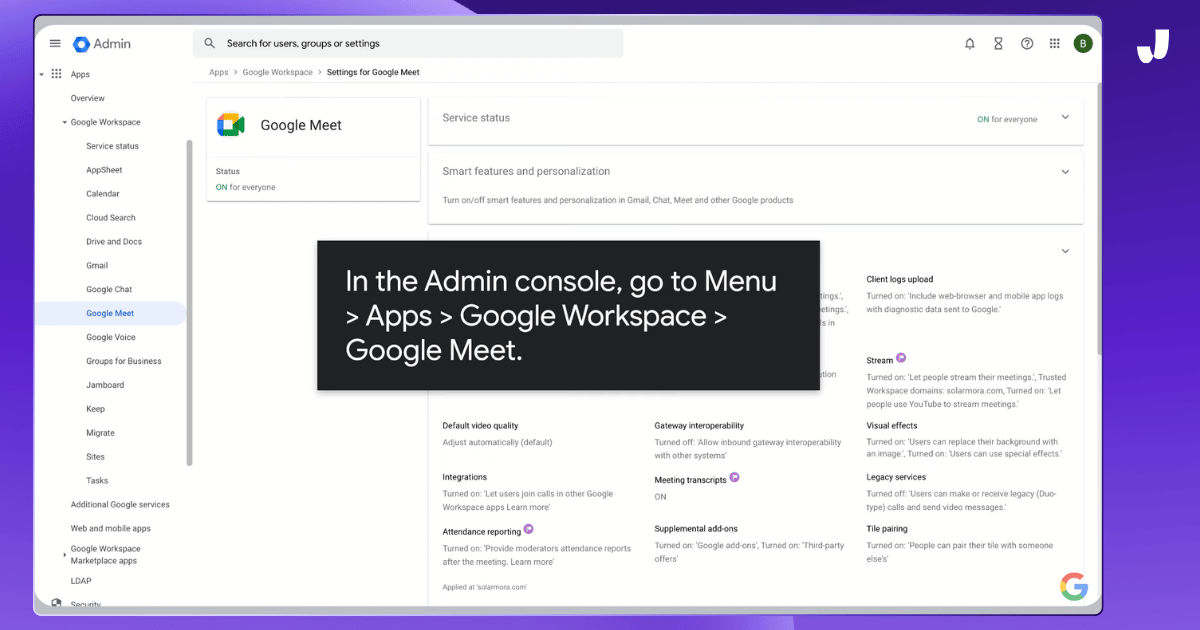Open Drive and Docs in the sidebar

click(x=114, y=242)
